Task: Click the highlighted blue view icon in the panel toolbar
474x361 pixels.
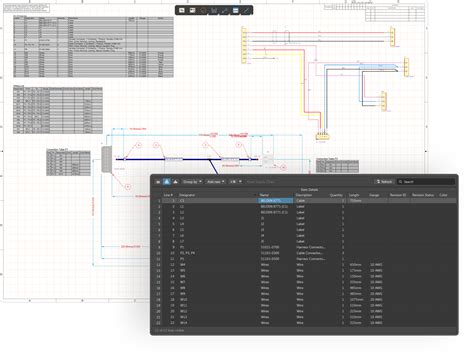Action: click(167, 182)
